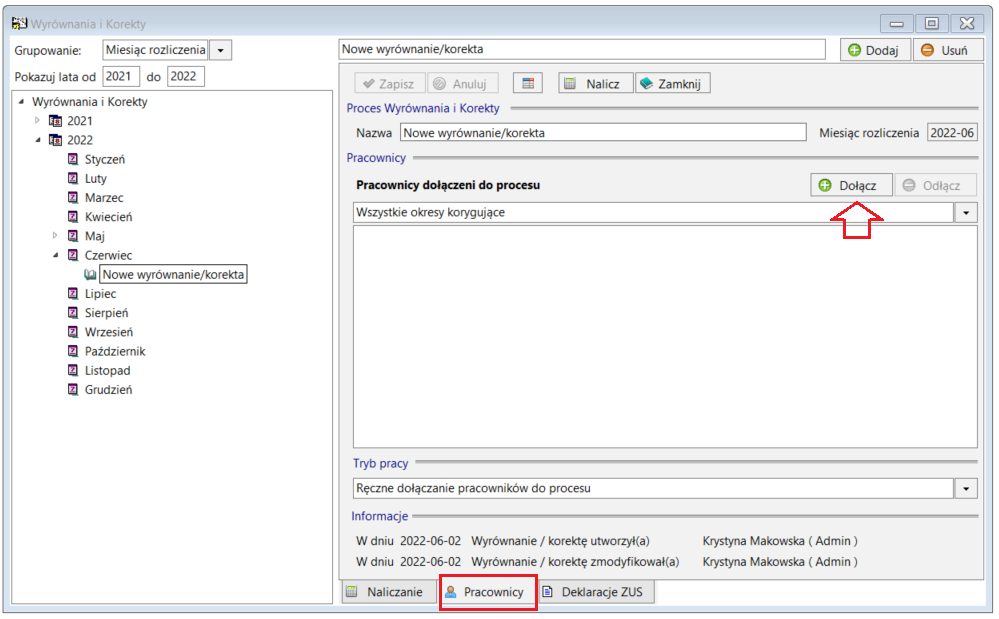Screen dimensions: 999x619
Task: Click the top title field Nowe wyrównanie/korekta
Action: coord(582,49)
